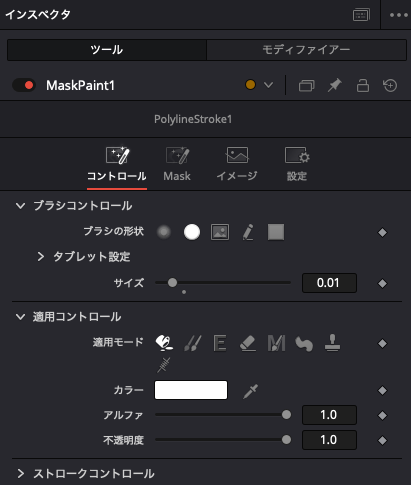The height and width of the screenshot is (485, 411).
Task: Toggle keyframe for 不透明度
Action: 382,440
